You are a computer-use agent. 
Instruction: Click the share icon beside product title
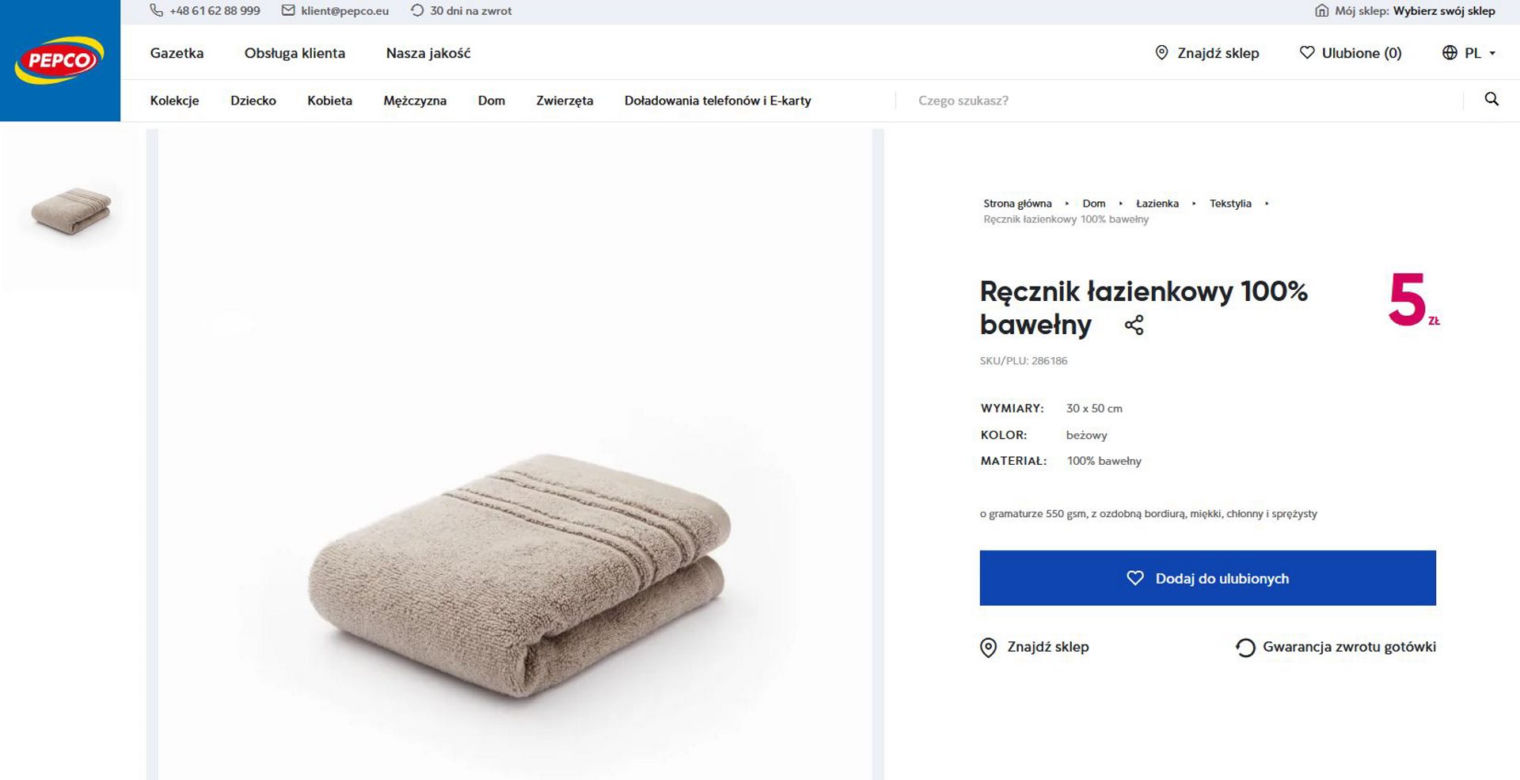coord(1134,325)
